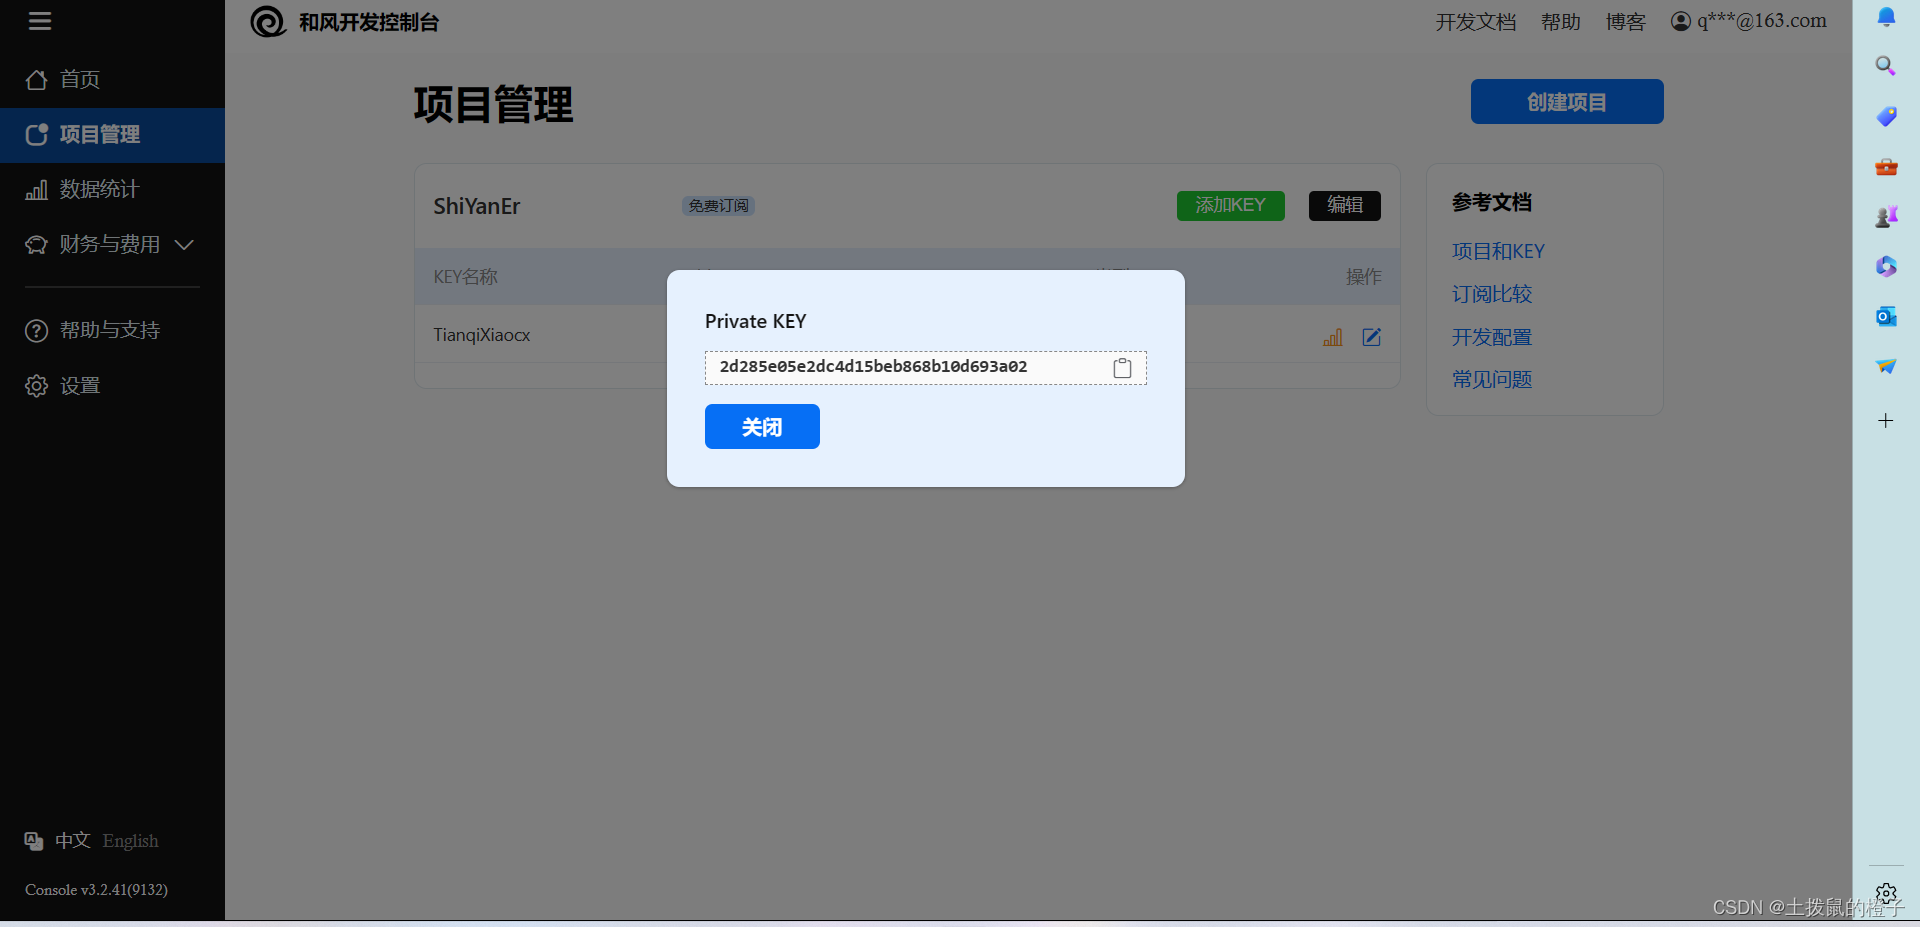This screenshot has width=1920, height=927.
Task: Click the Console v3.2.41(9132) version text
Action: tap(96, 890)
